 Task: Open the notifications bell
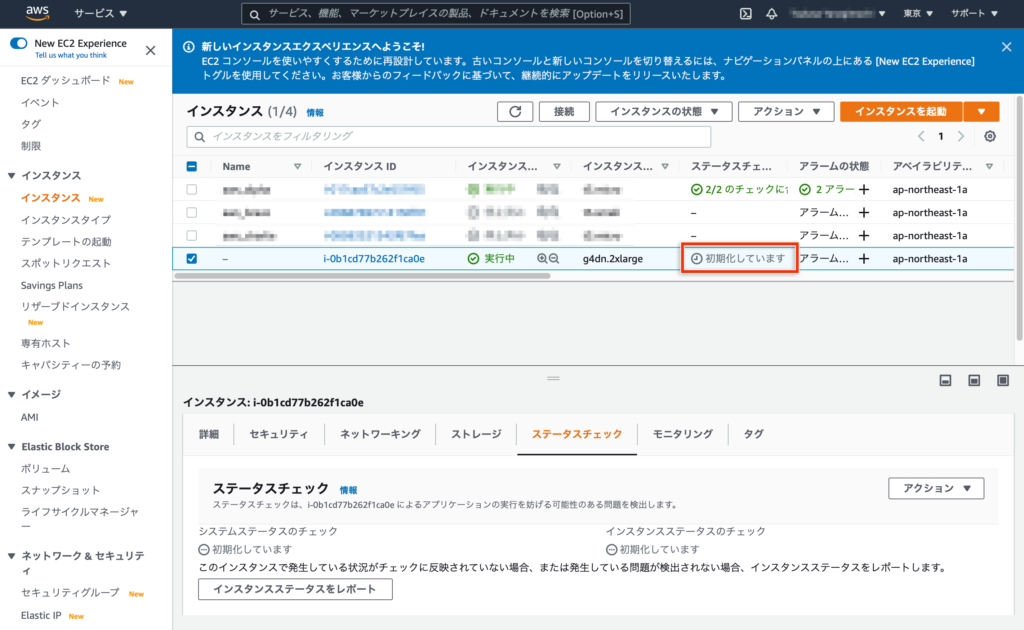click(771, 14)
